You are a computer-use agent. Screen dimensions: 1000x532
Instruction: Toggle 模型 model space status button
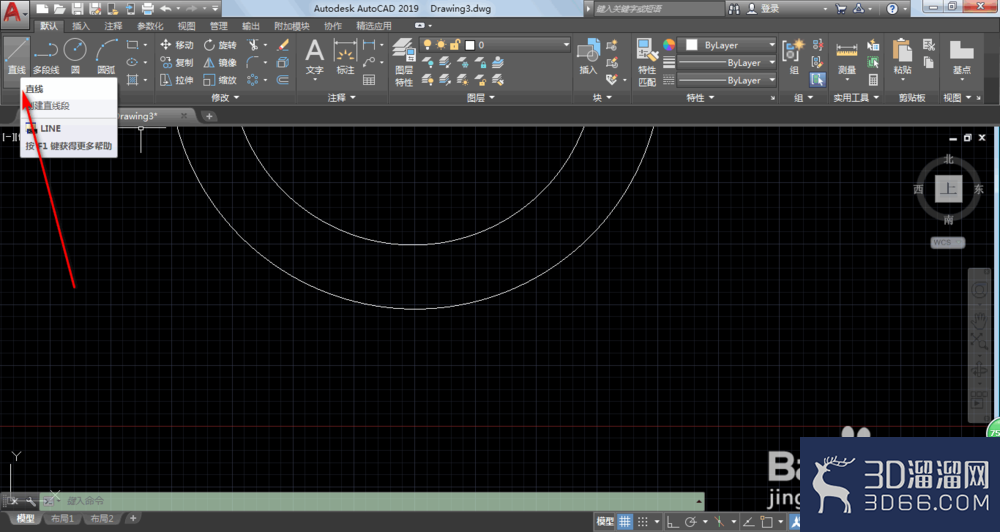coord(605,521)
